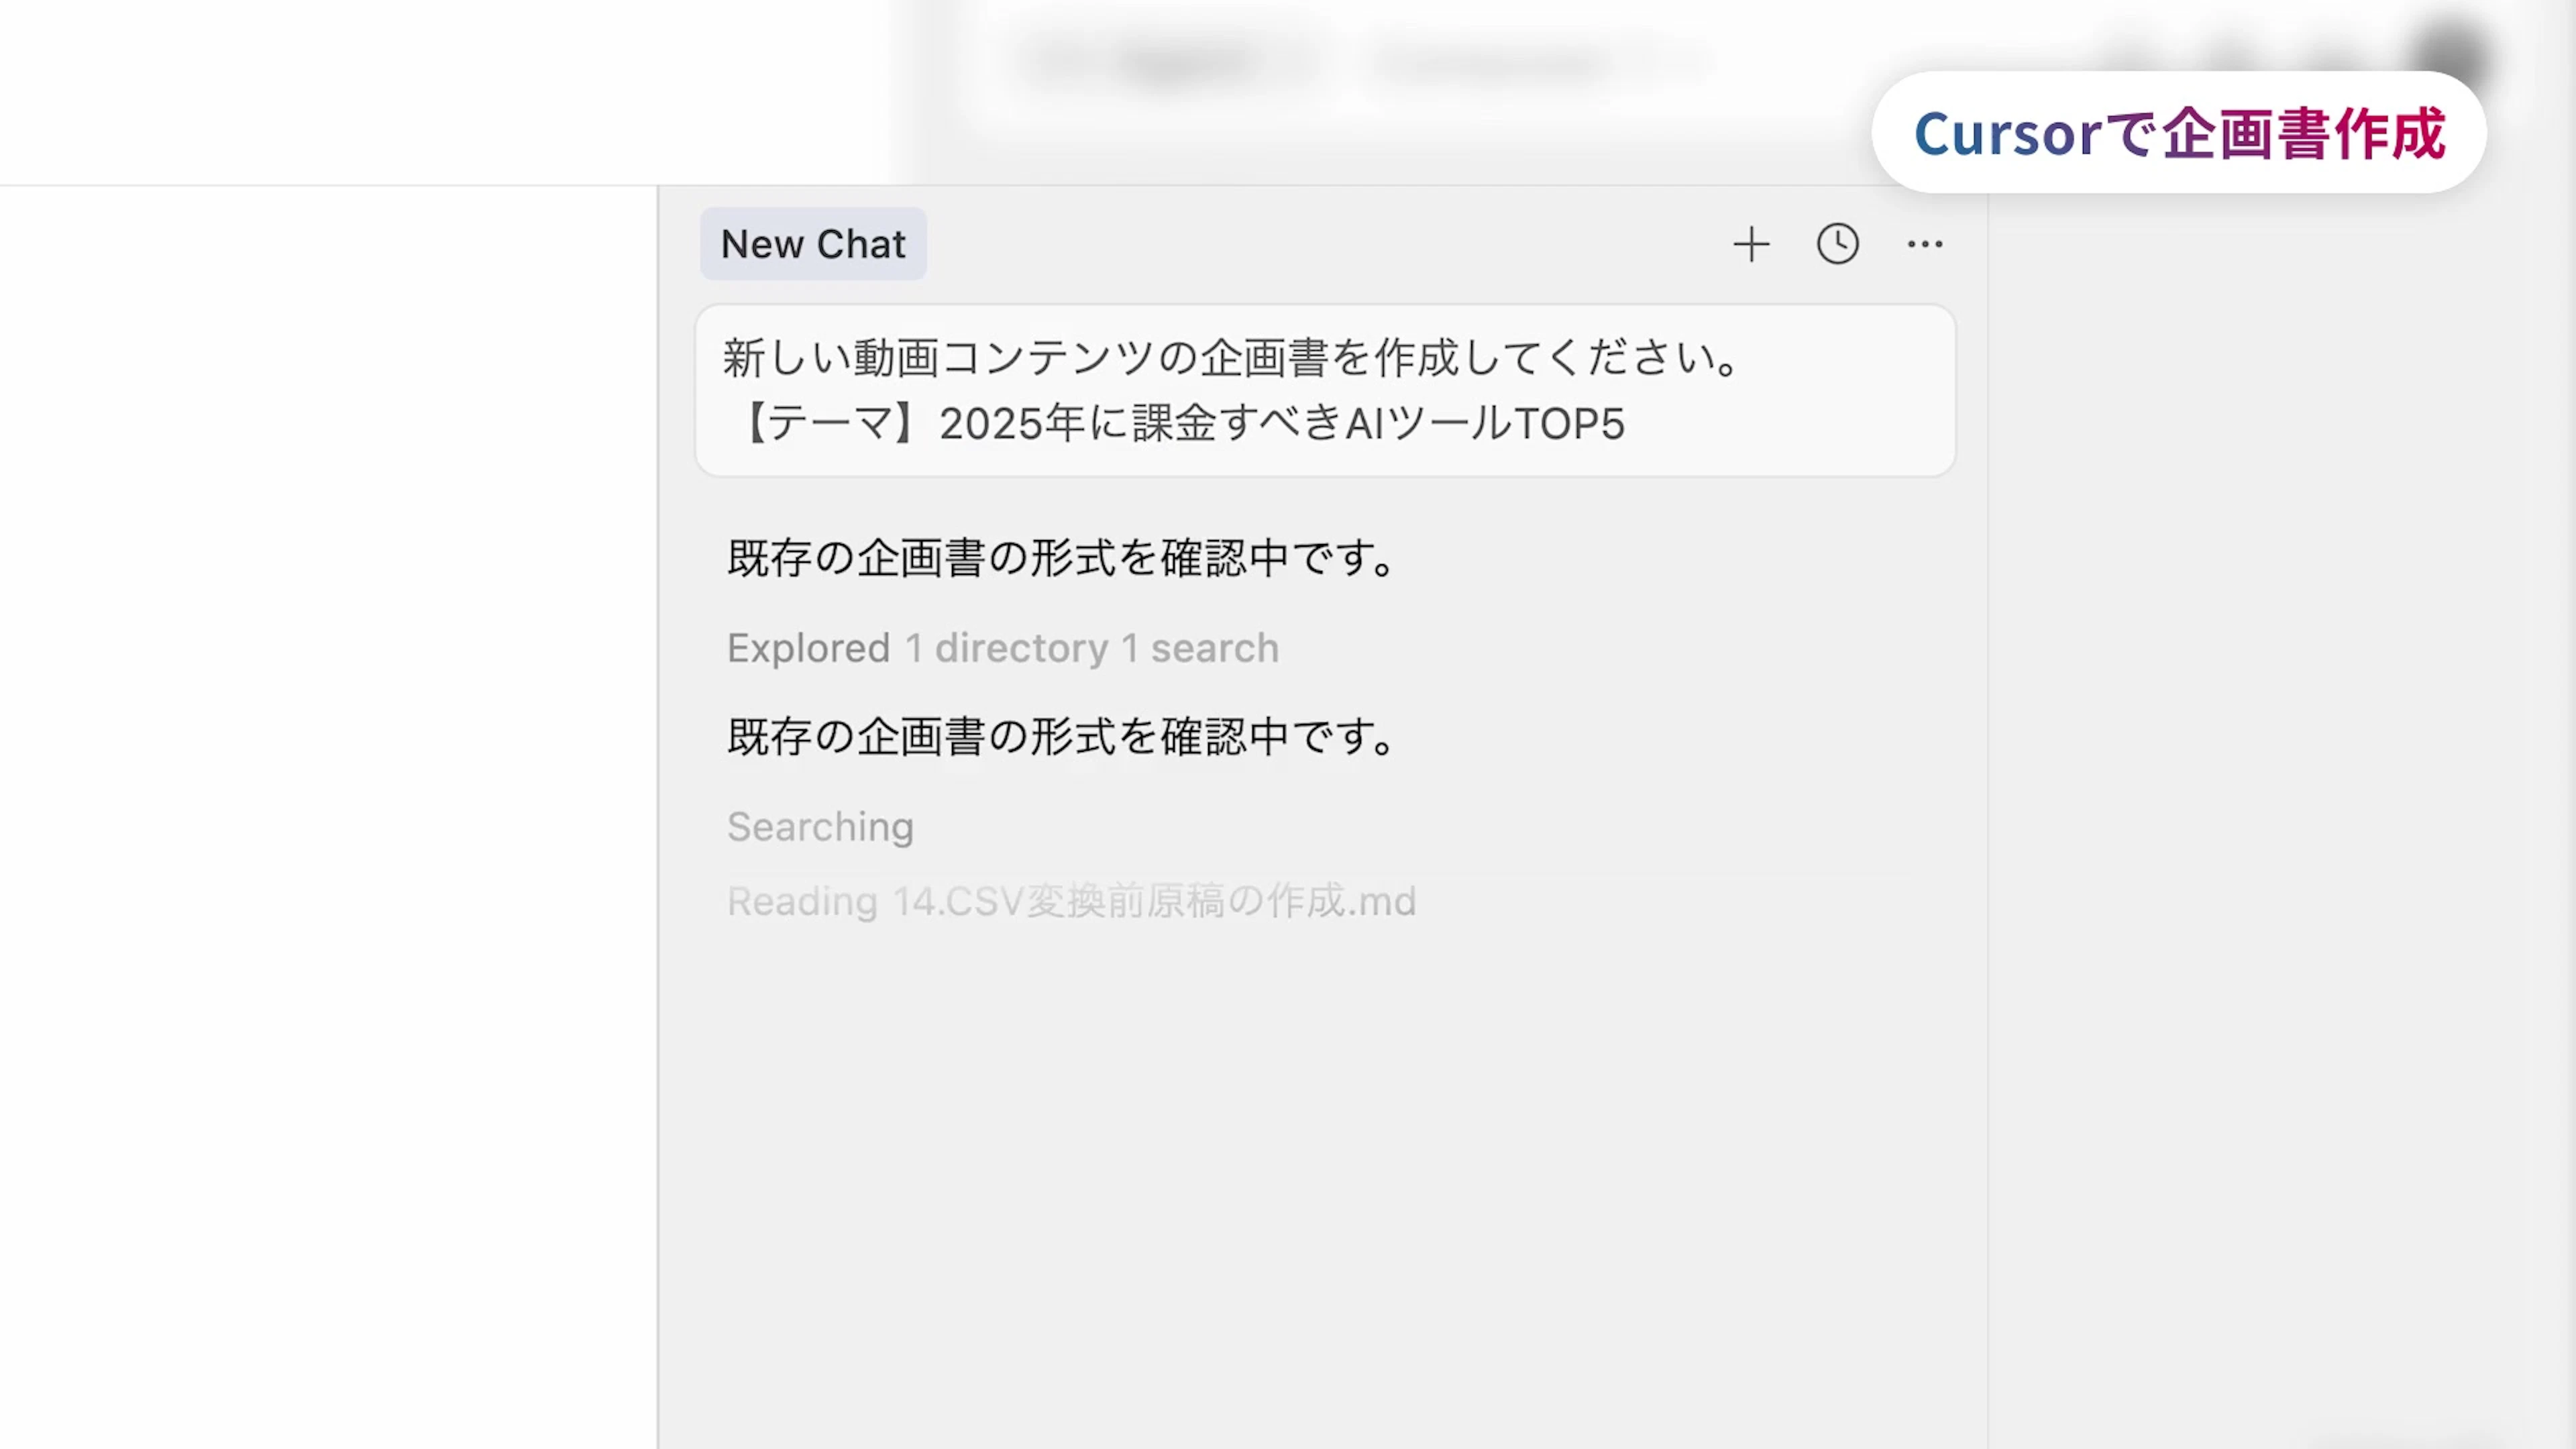Screen dimensions: 2576x1449
Task: Click the New Chat tab
Action: (812, 244)
